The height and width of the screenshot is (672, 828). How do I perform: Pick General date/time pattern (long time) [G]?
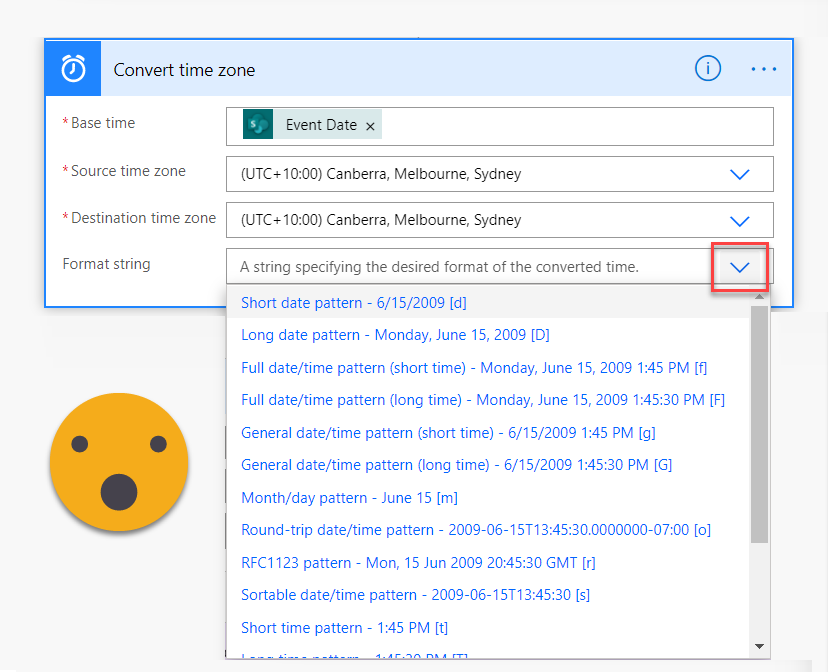click(488, 465)
